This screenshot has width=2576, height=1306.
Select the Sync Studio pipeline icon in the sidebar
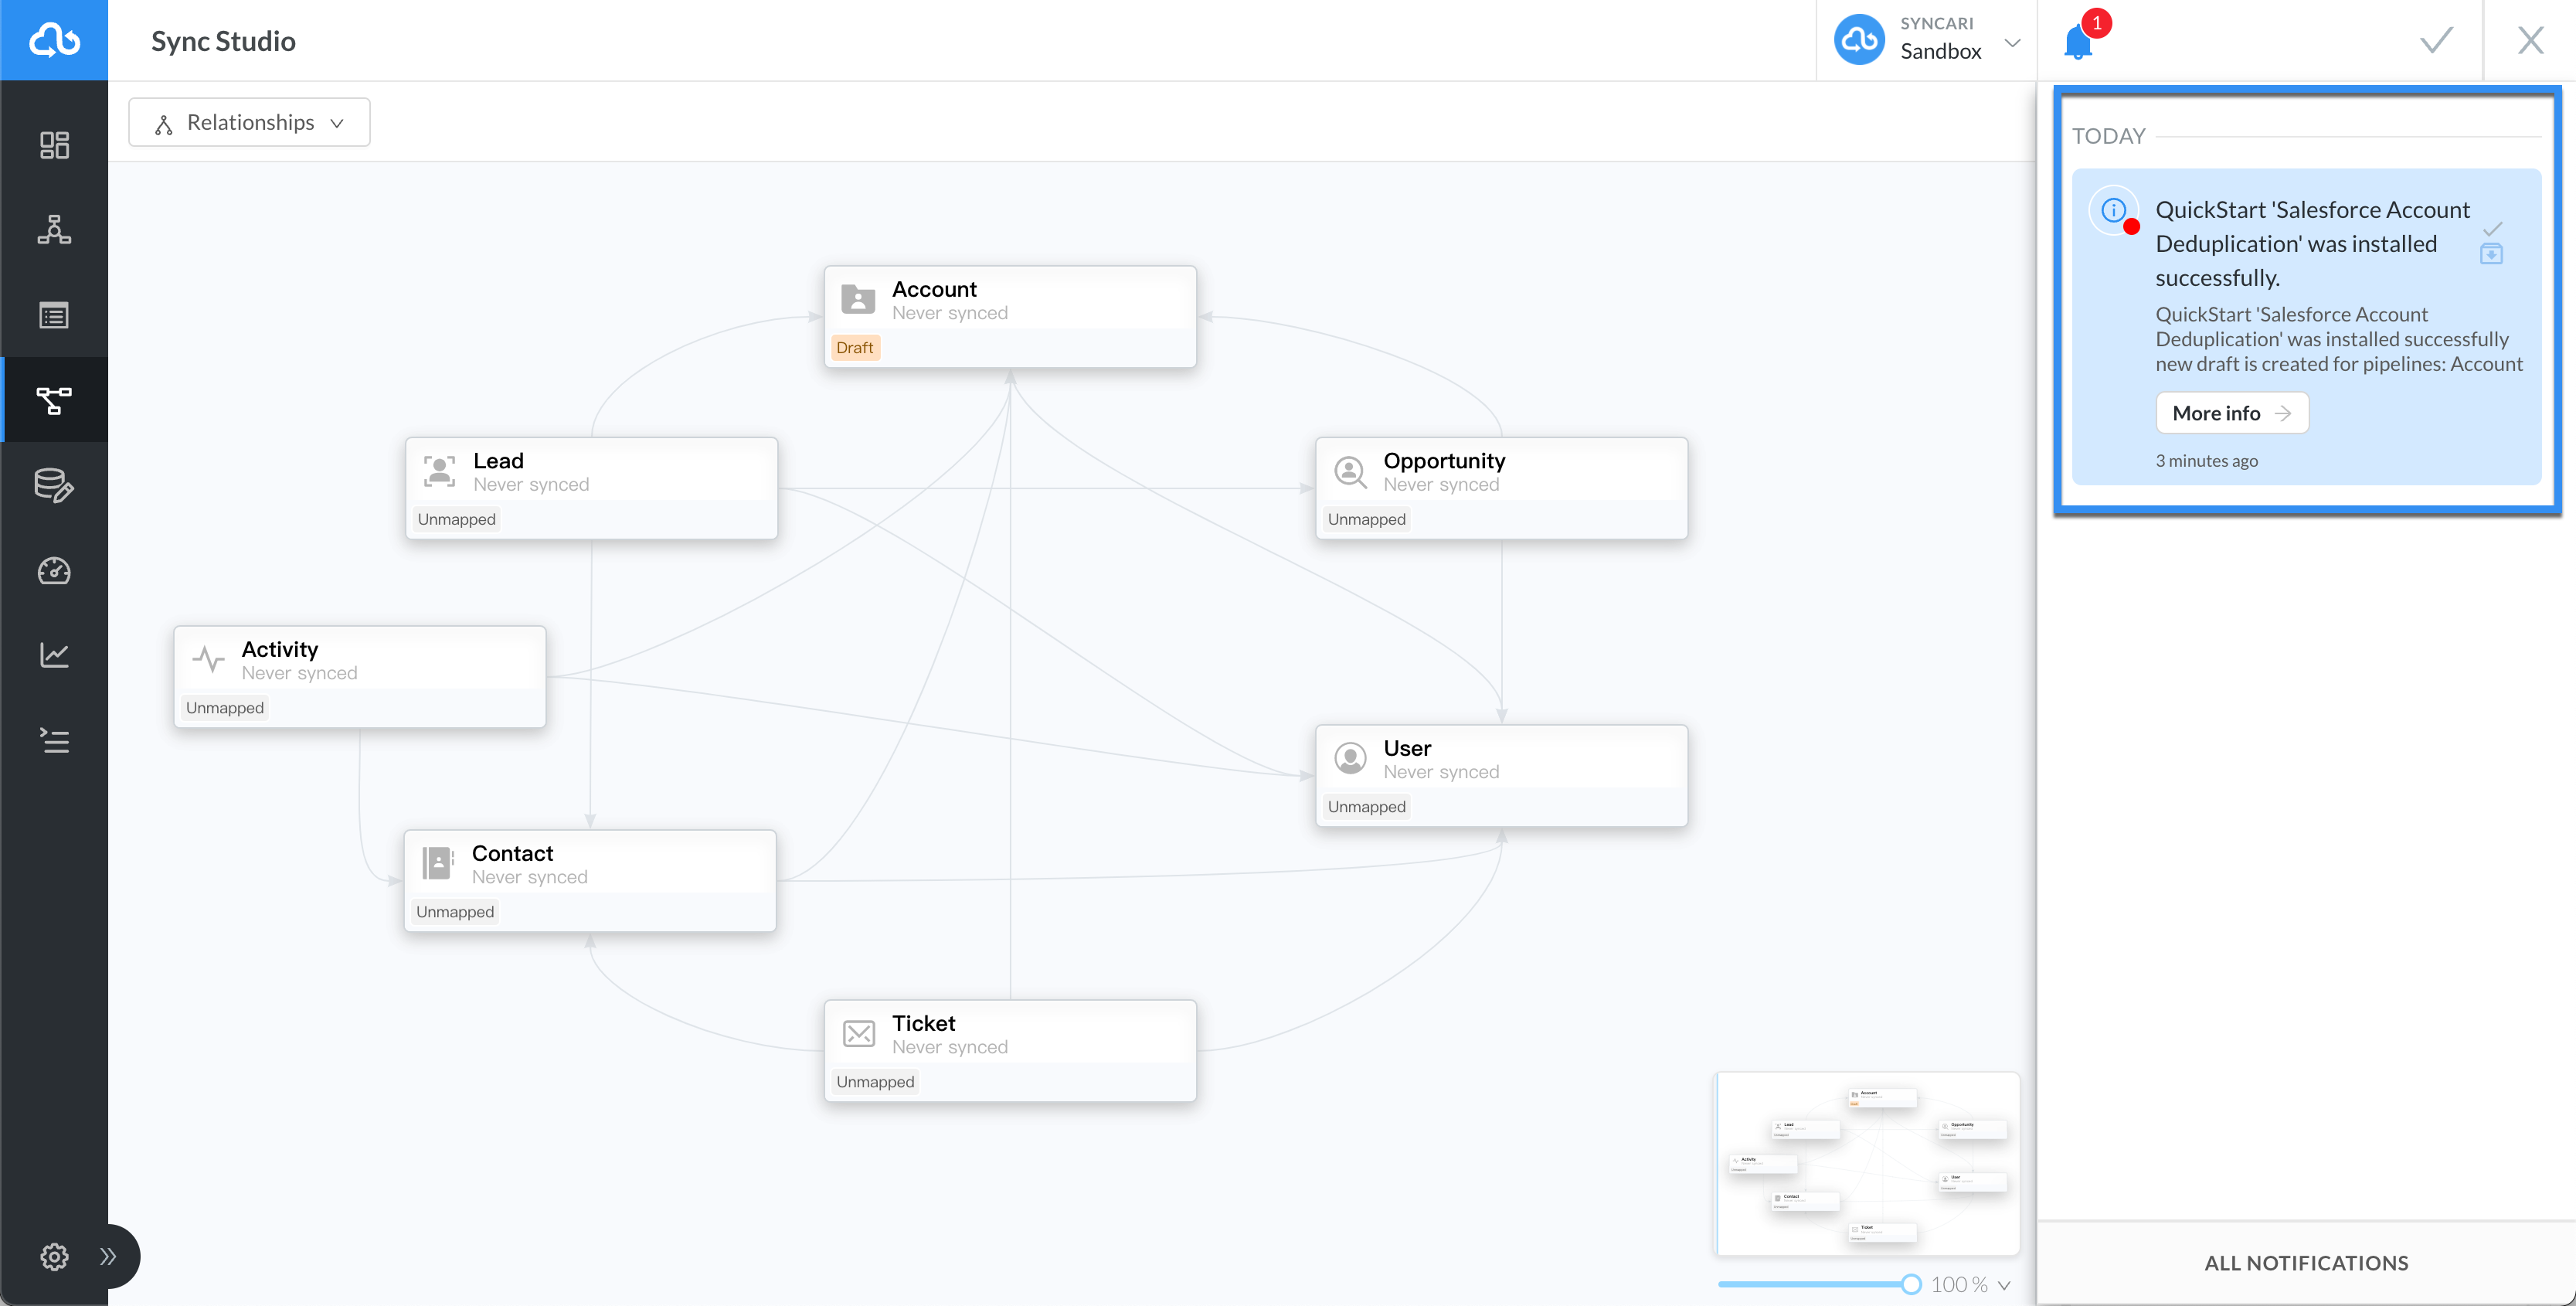54,400
